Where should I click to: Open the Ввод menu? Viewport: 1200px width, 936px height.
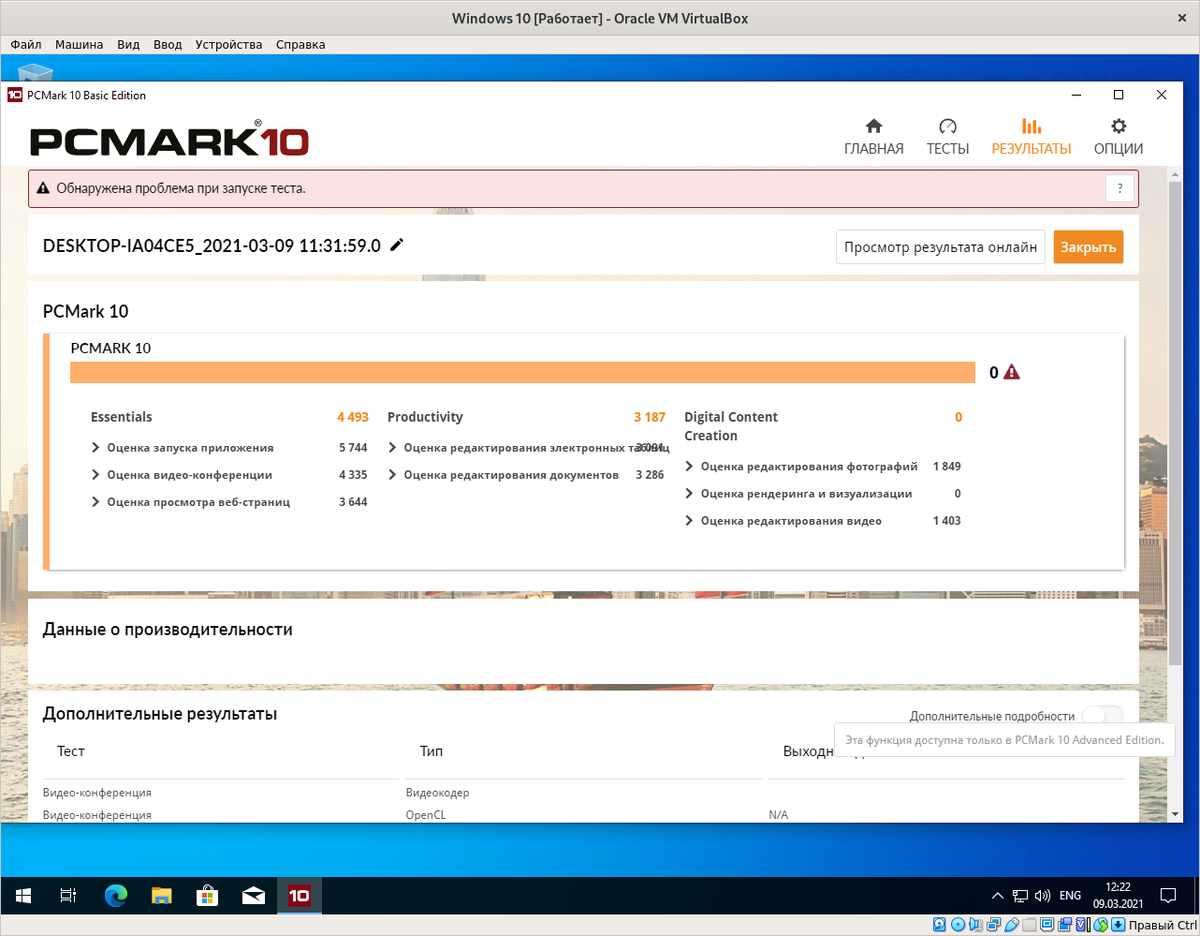coord(168,44)
